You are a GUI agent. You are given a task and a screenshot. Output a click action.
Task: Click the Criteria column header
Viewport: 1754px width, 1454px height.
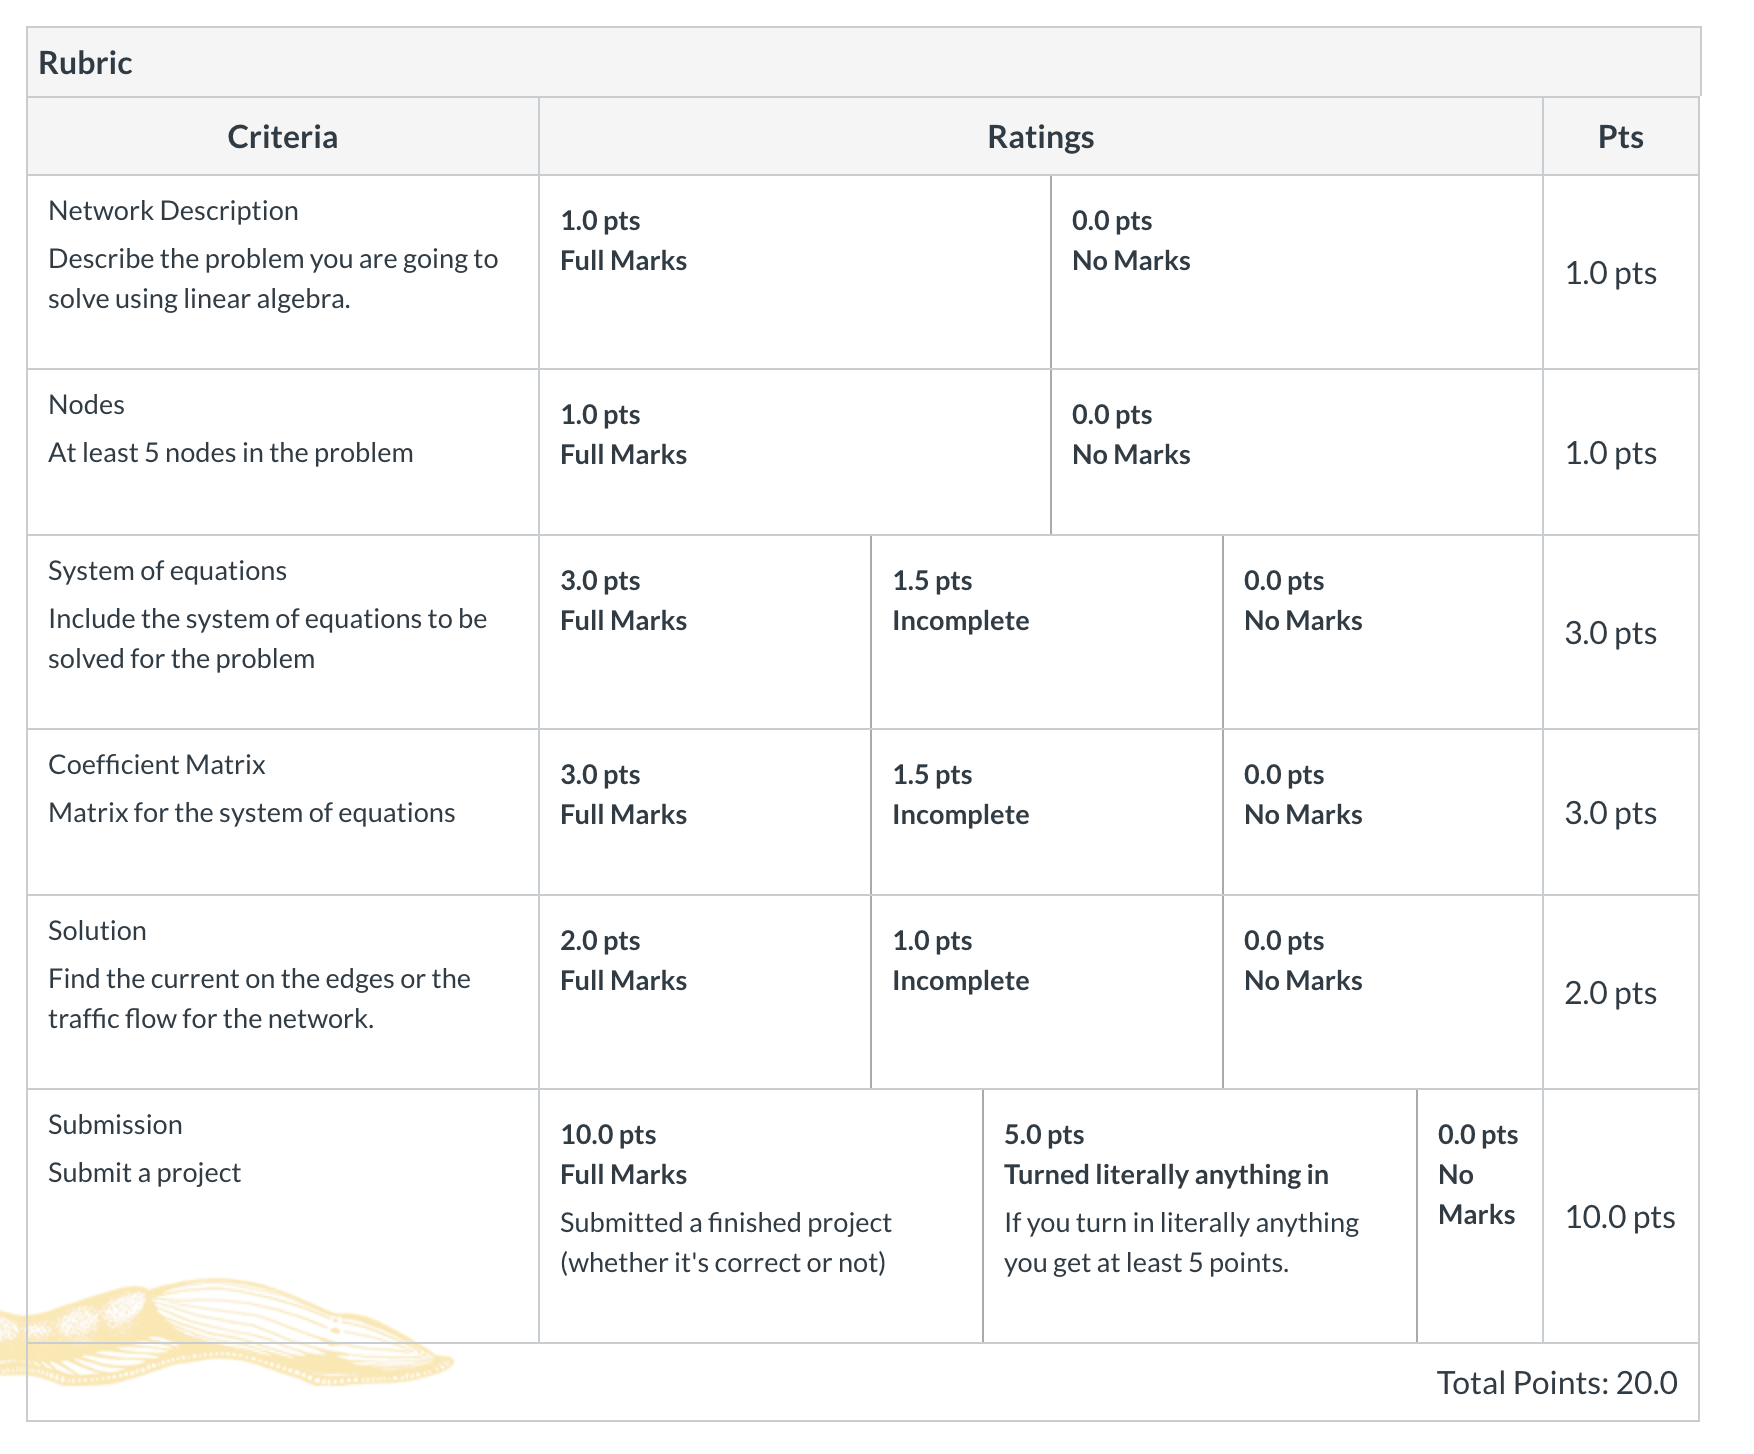(x=283, y=136)
